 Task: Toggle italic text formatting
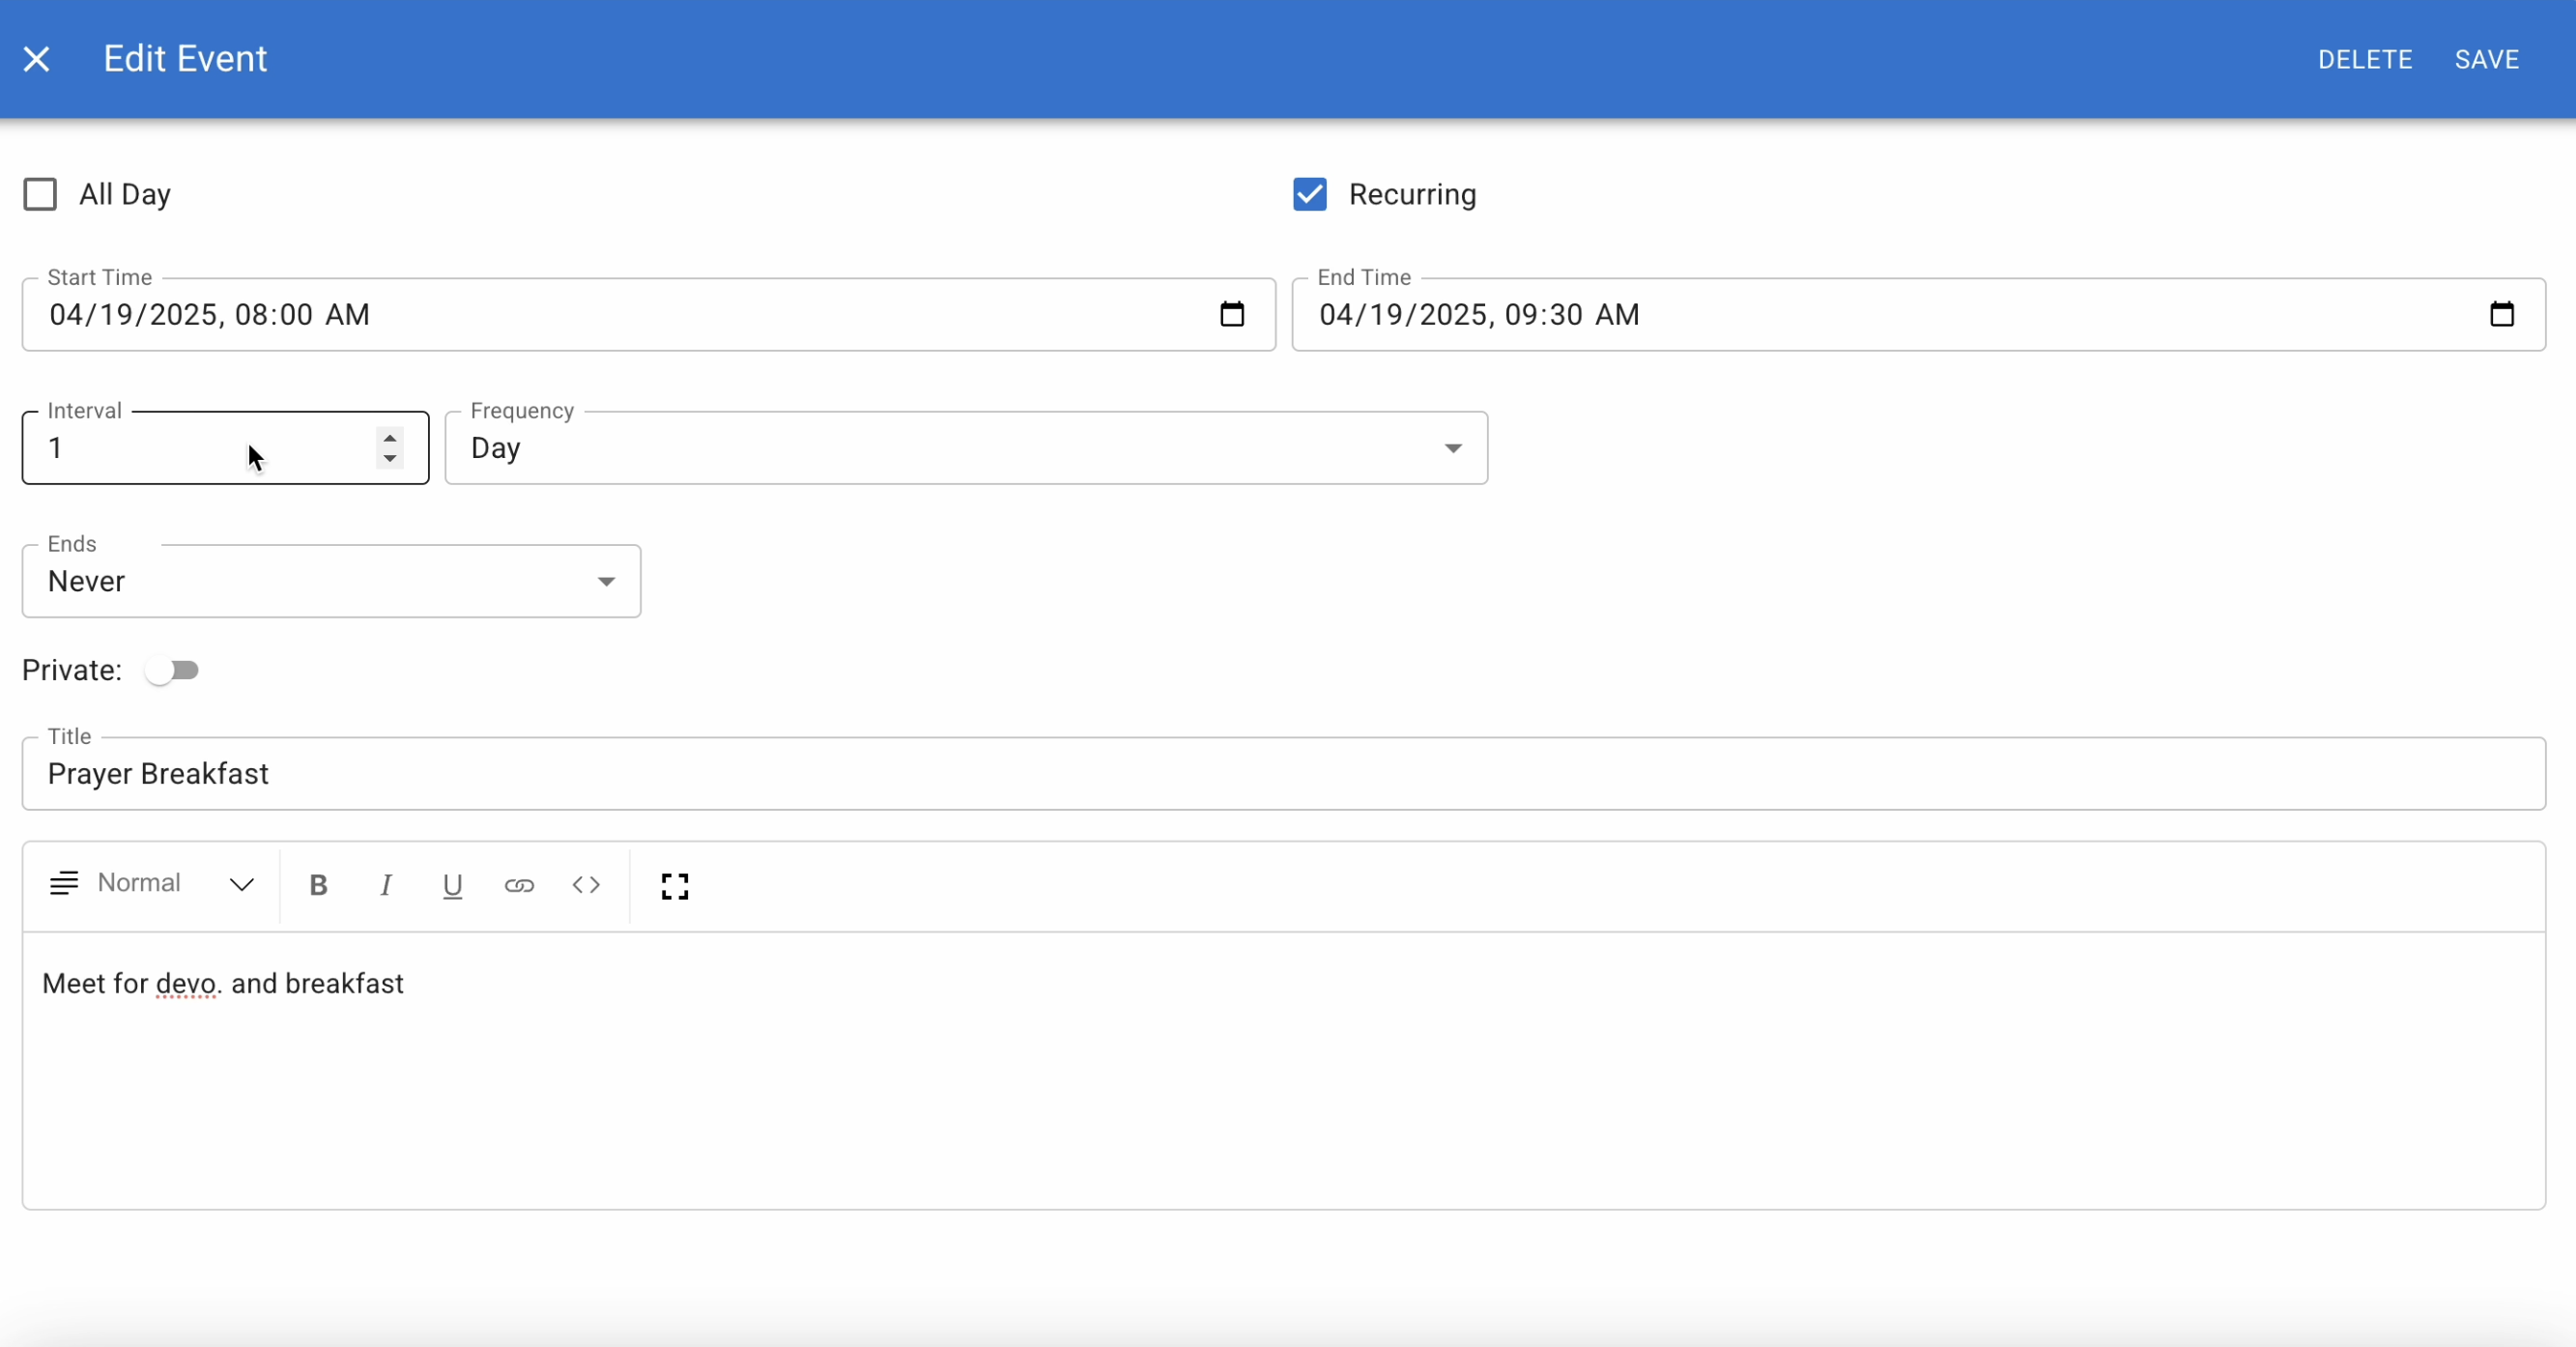pos(385,885)
